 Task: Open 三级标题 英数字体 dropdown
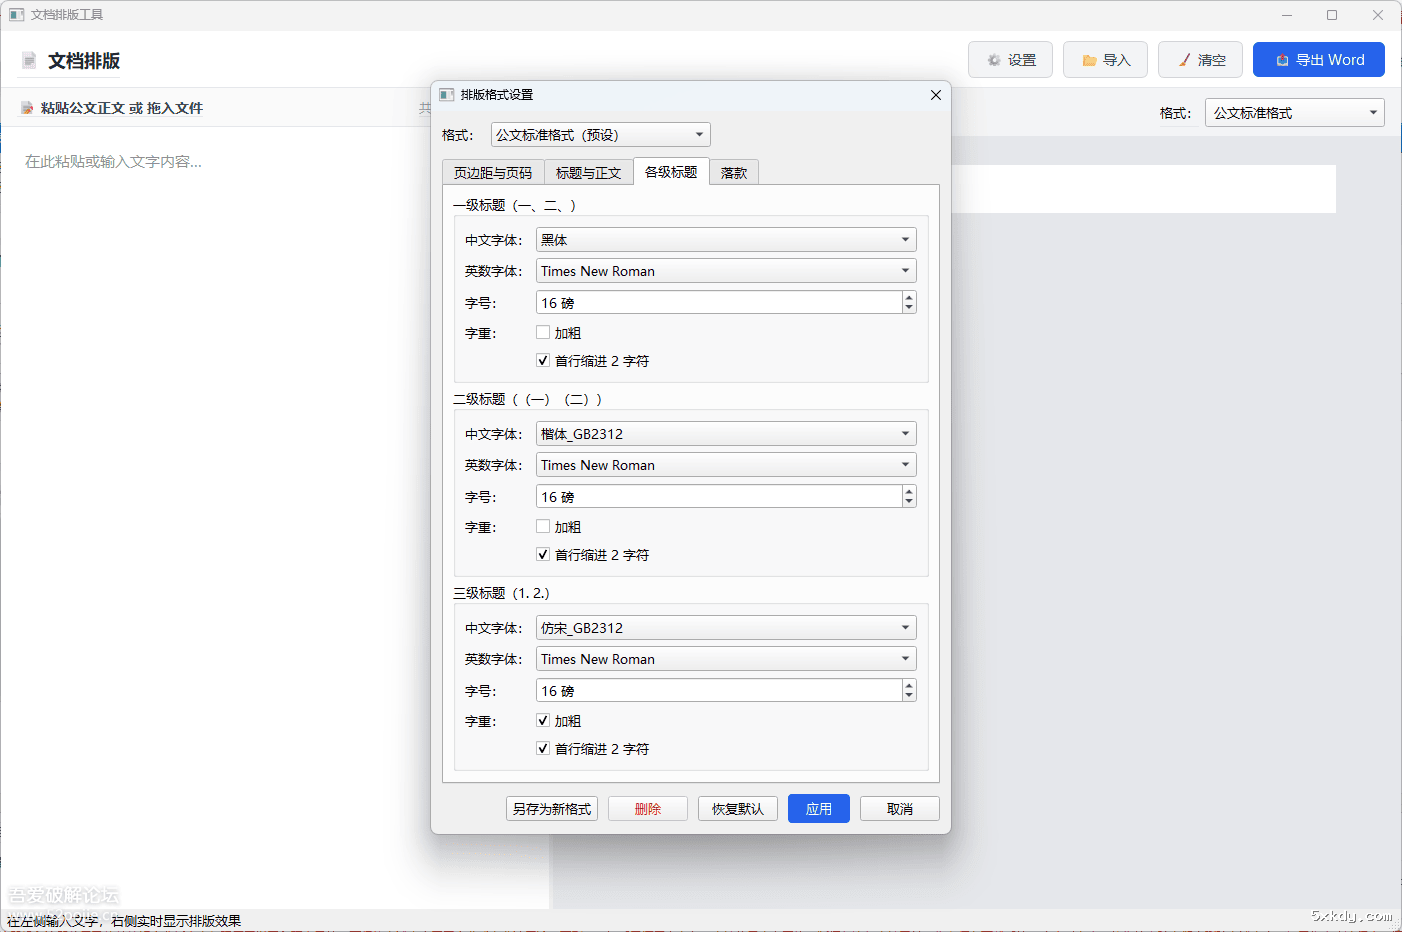[x=726, y=659]
